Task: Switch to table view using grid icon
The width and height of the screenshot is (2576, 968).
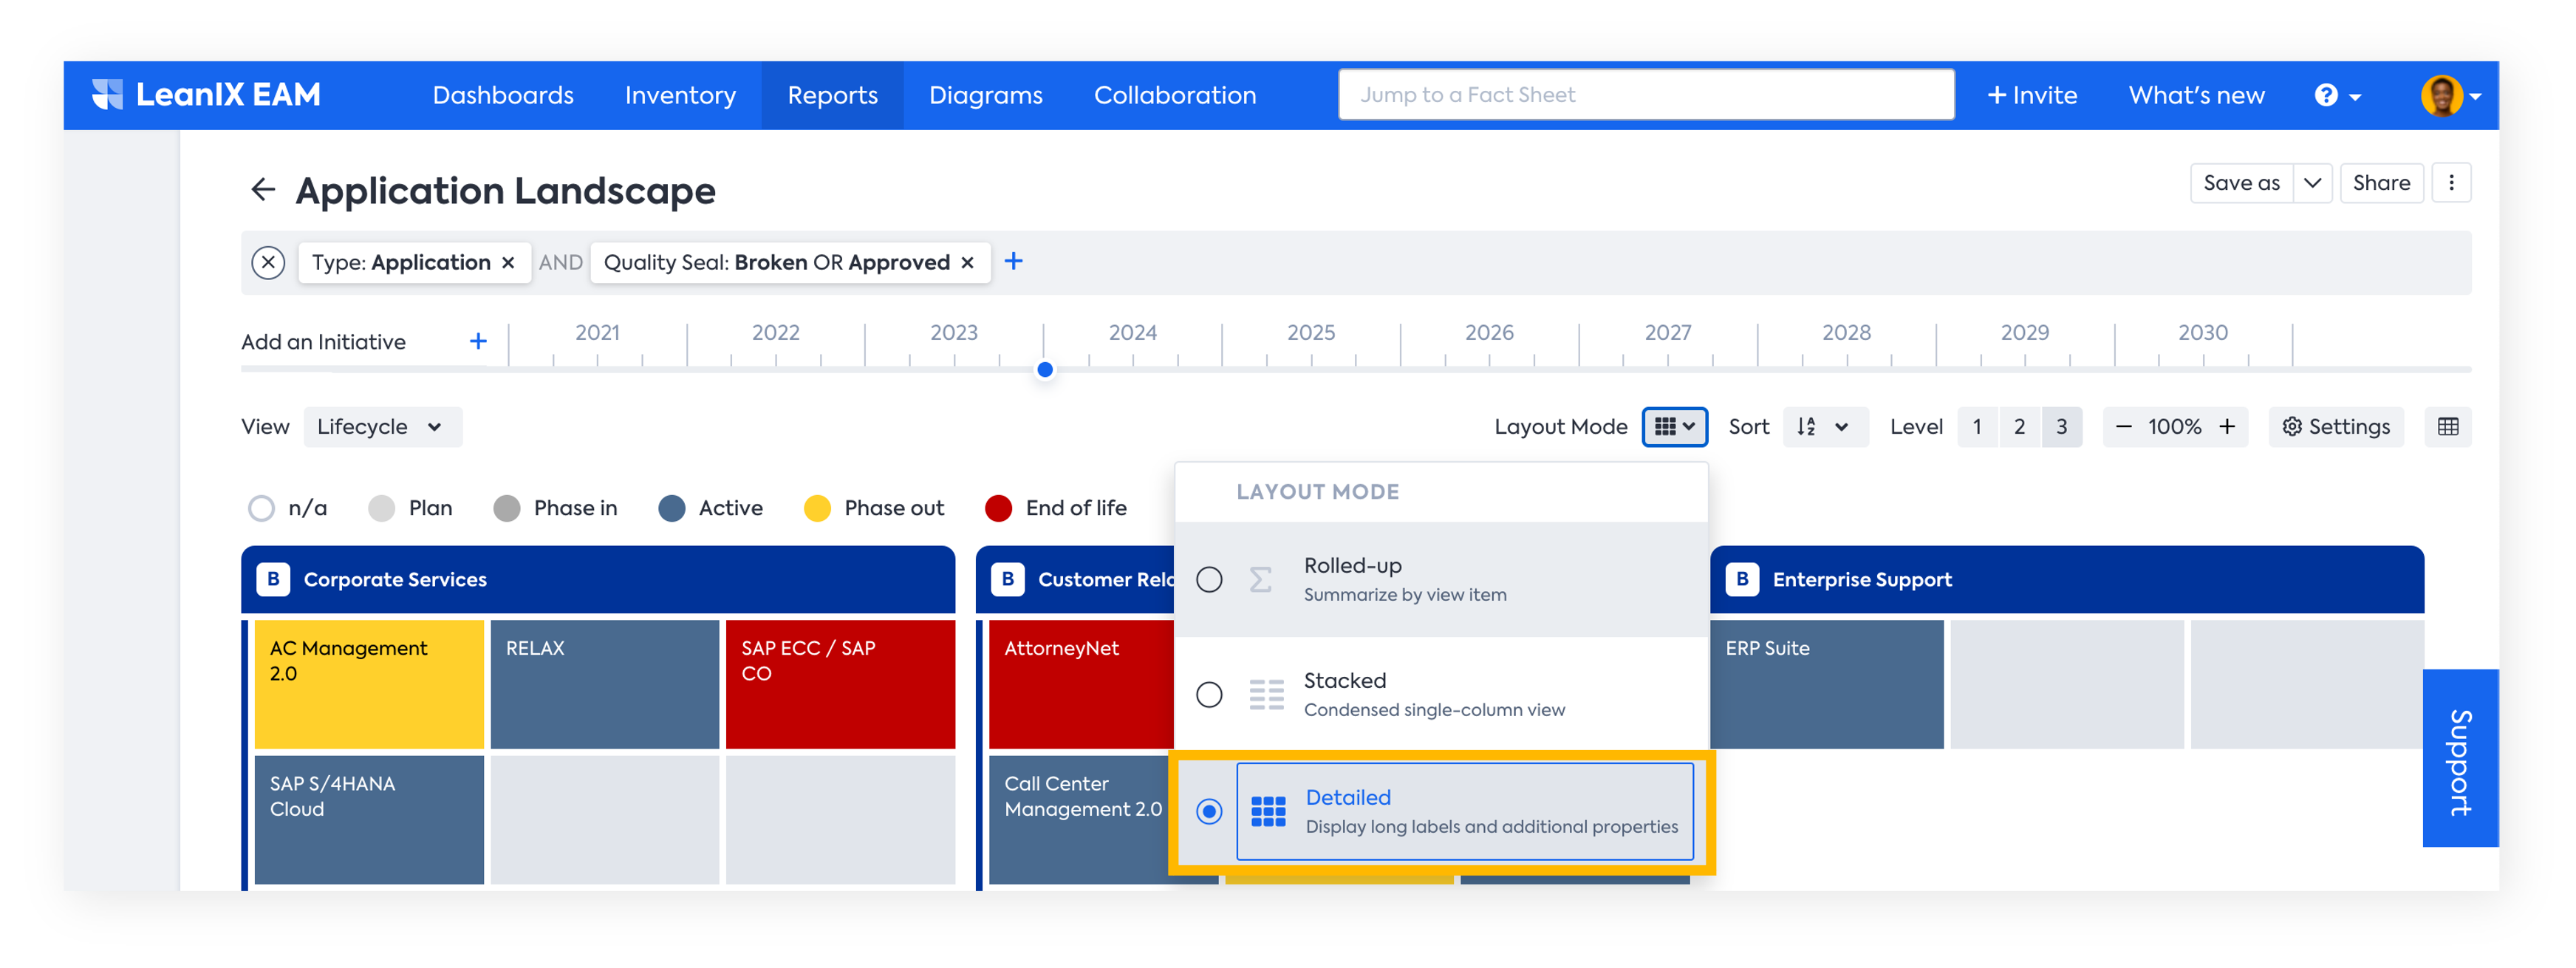Action: [x=2448, y=427]
